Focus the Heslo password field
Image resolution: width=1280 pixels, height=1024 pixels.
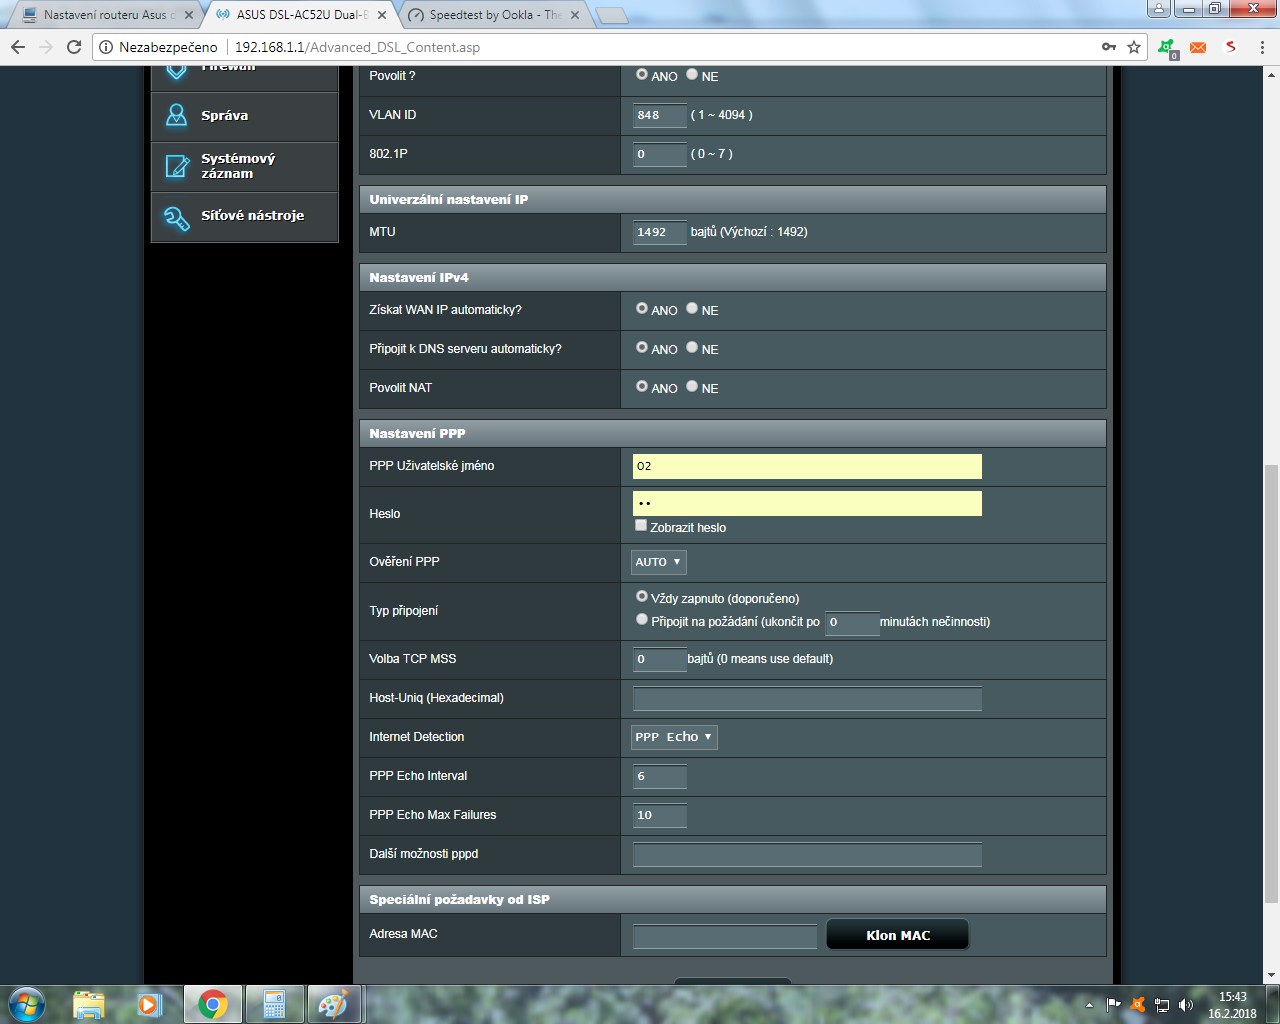(807, 503)
